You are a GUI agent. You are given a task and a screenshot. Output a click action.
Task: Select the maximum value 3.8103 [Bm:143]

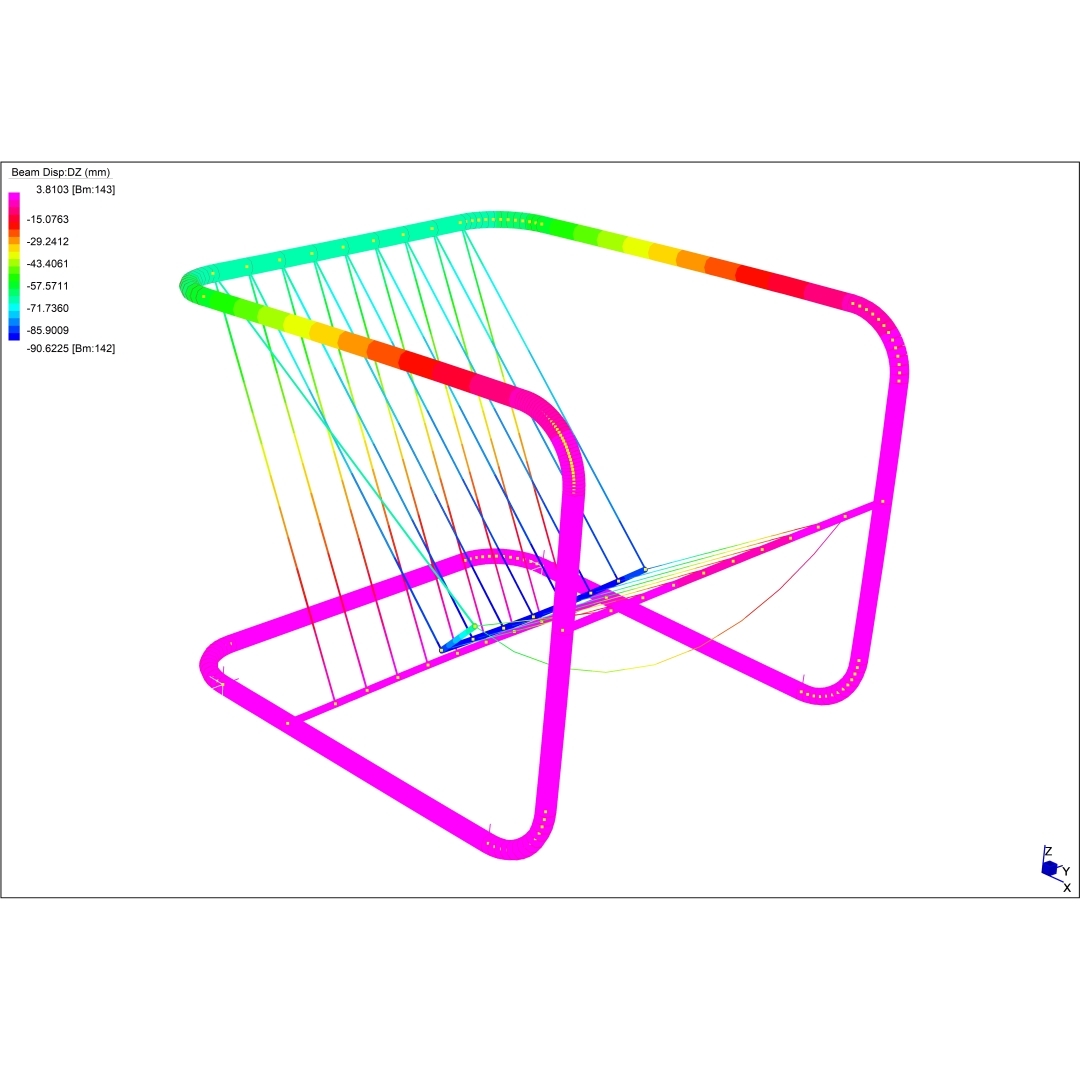tap(75, 189)
